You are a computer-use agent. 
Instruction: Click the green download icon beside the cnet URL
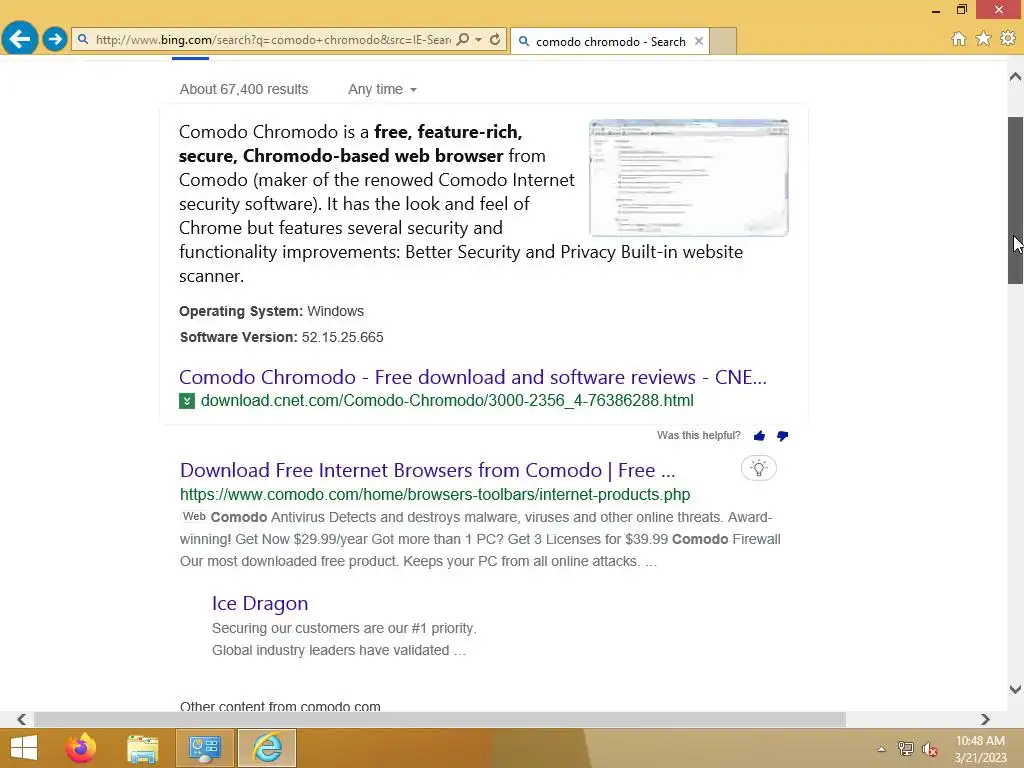(x=187, y=401)
